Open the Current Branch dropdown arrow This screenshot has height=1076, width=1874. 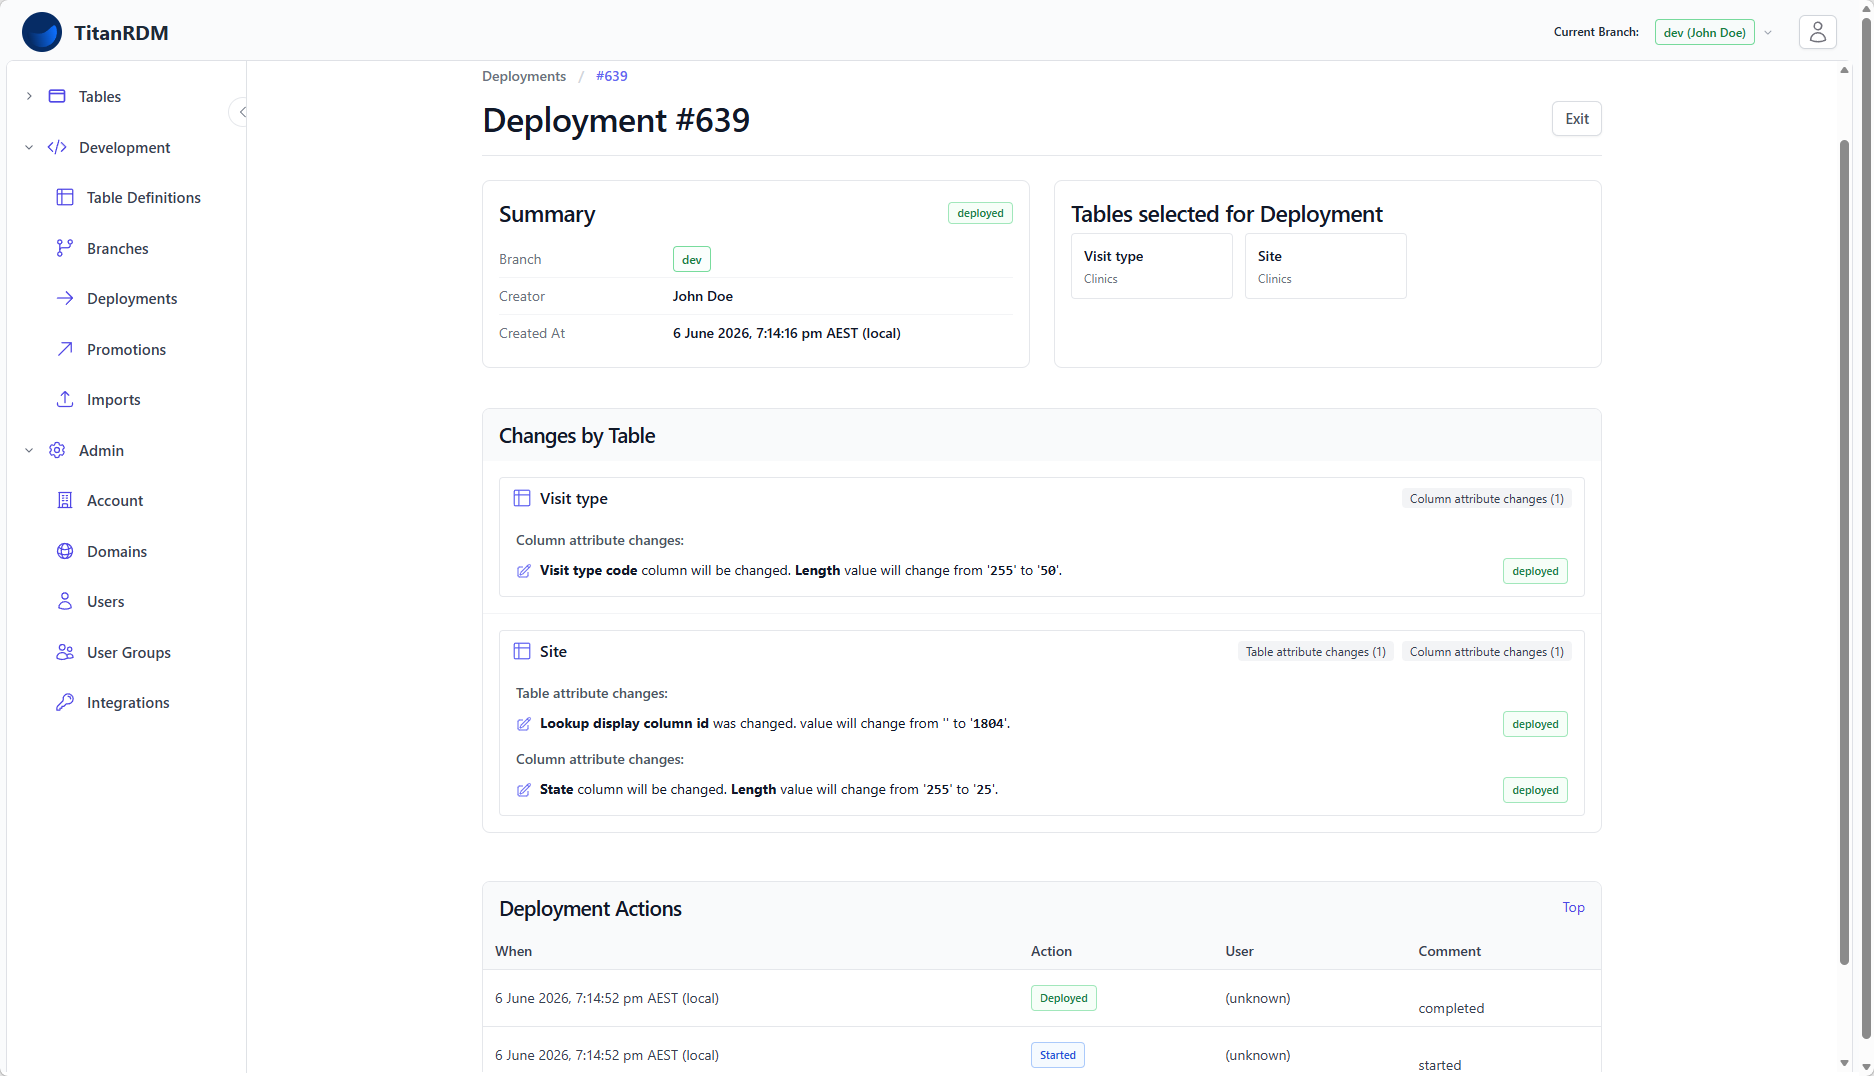coord(1768,32)
